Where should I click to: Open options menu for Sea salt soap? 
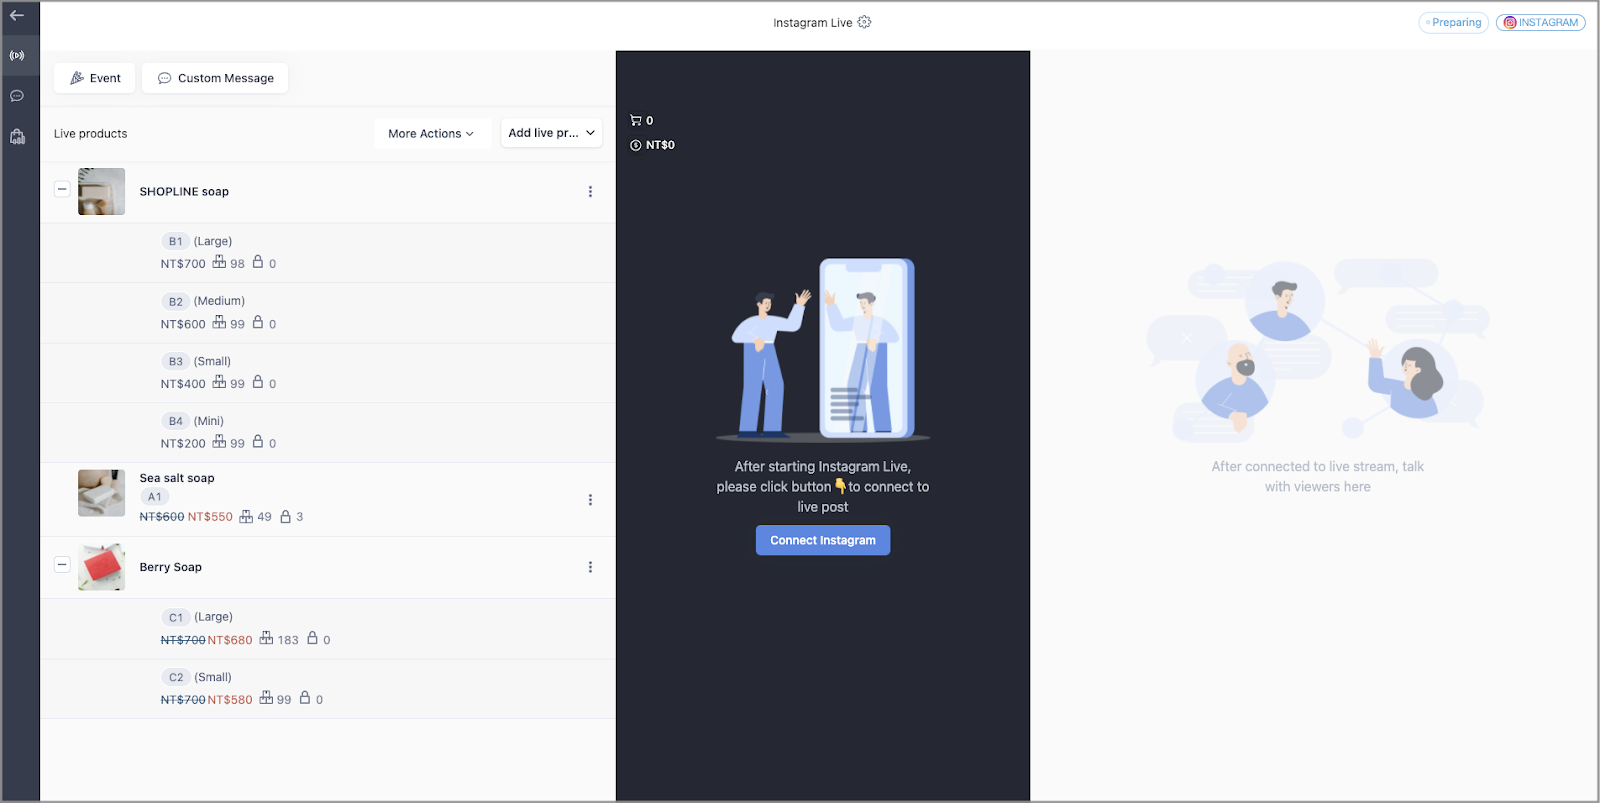tap(590, 500)
